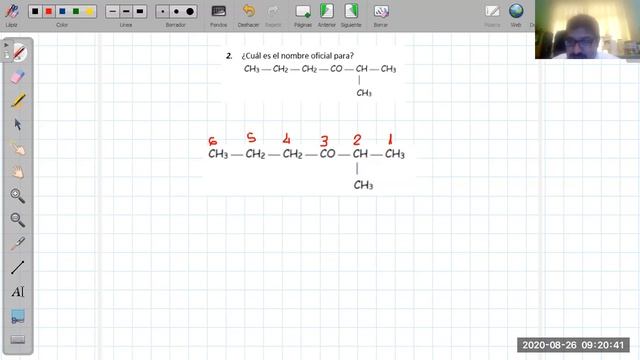The image size is (640, 360).
Task: Click the webcam video thumbnail
Action: [587, 29]
